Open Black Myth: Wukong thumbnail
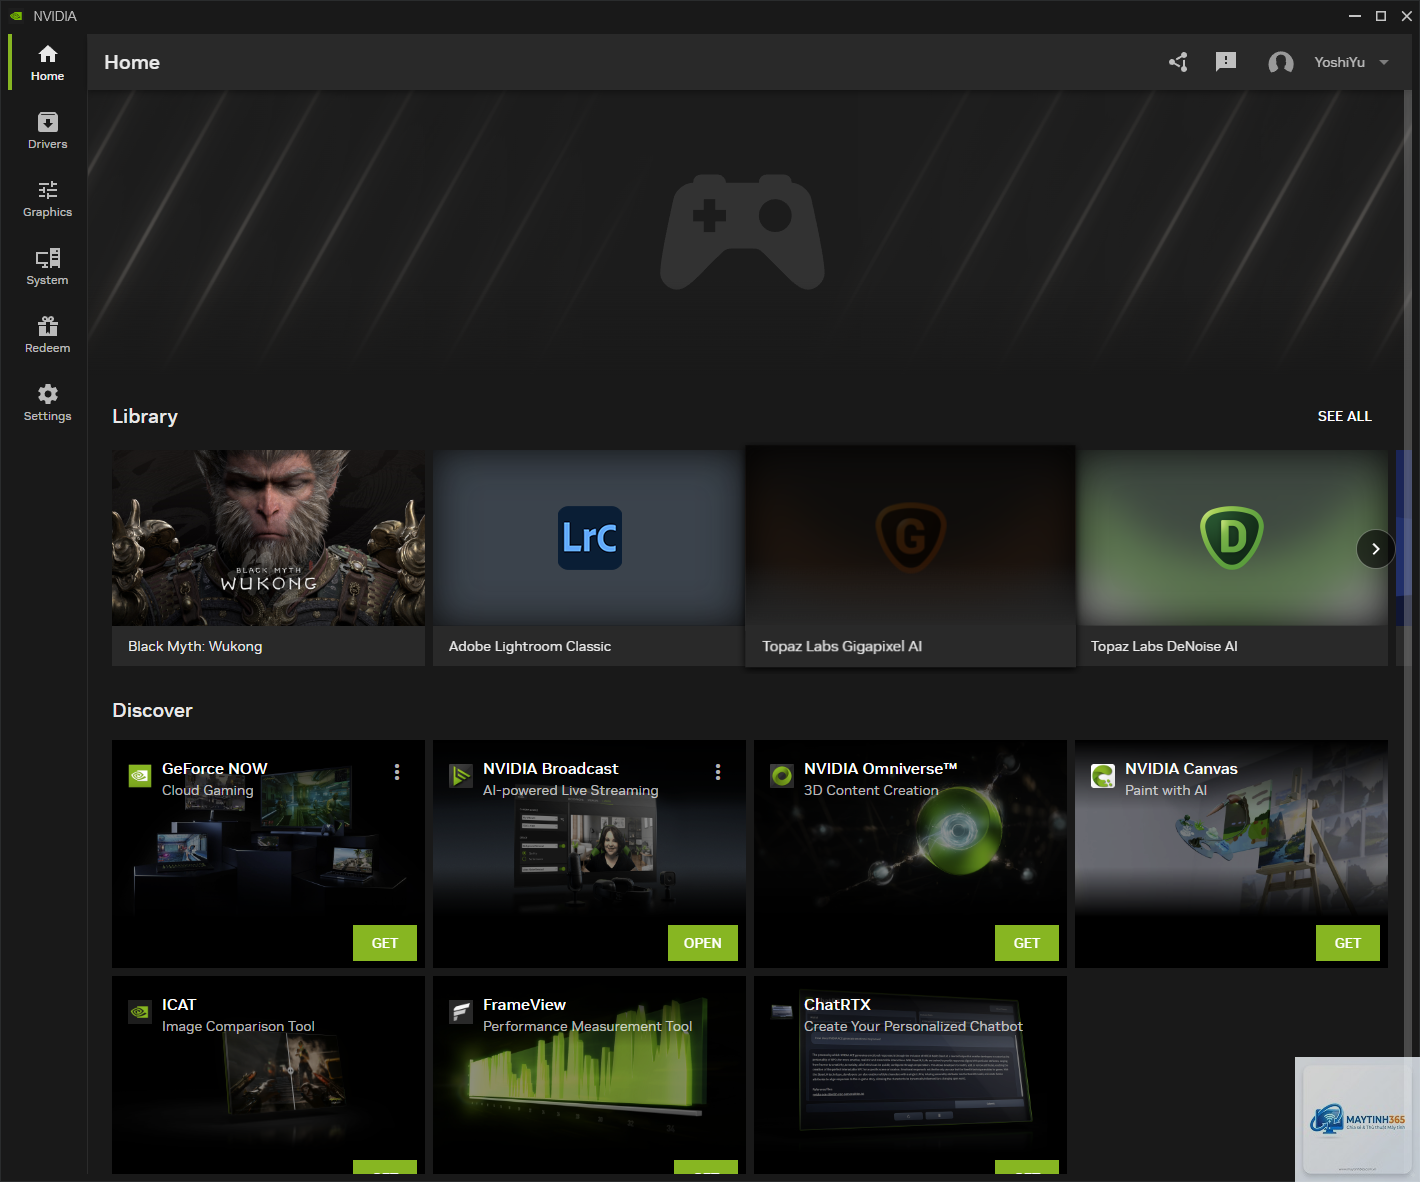1420x1182 pixels. pos(268,538)
